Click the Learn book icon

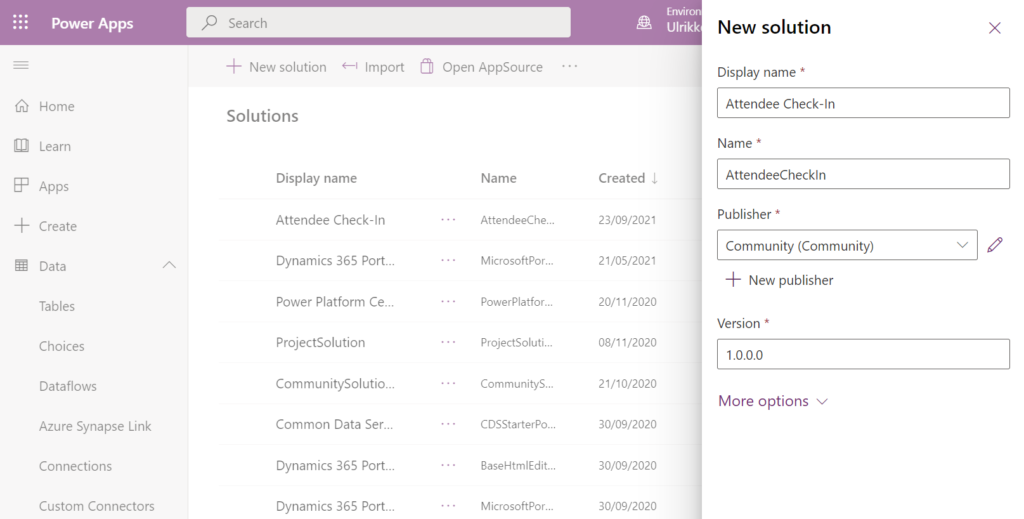[x=22, y=146]
